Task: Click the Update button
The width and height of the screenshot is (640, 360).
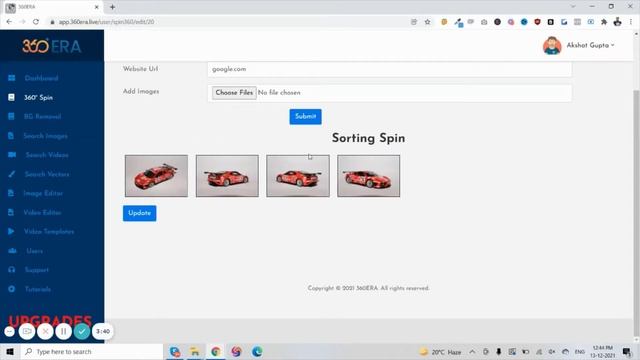Action: click(x=140, y=213)
